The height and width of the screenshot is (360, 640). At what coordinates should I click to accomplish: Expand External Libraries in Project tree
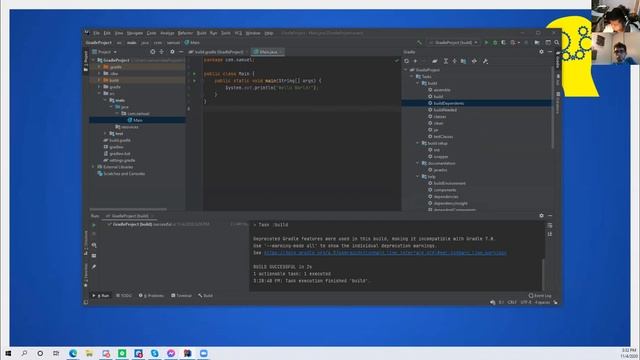coord(93,167)
